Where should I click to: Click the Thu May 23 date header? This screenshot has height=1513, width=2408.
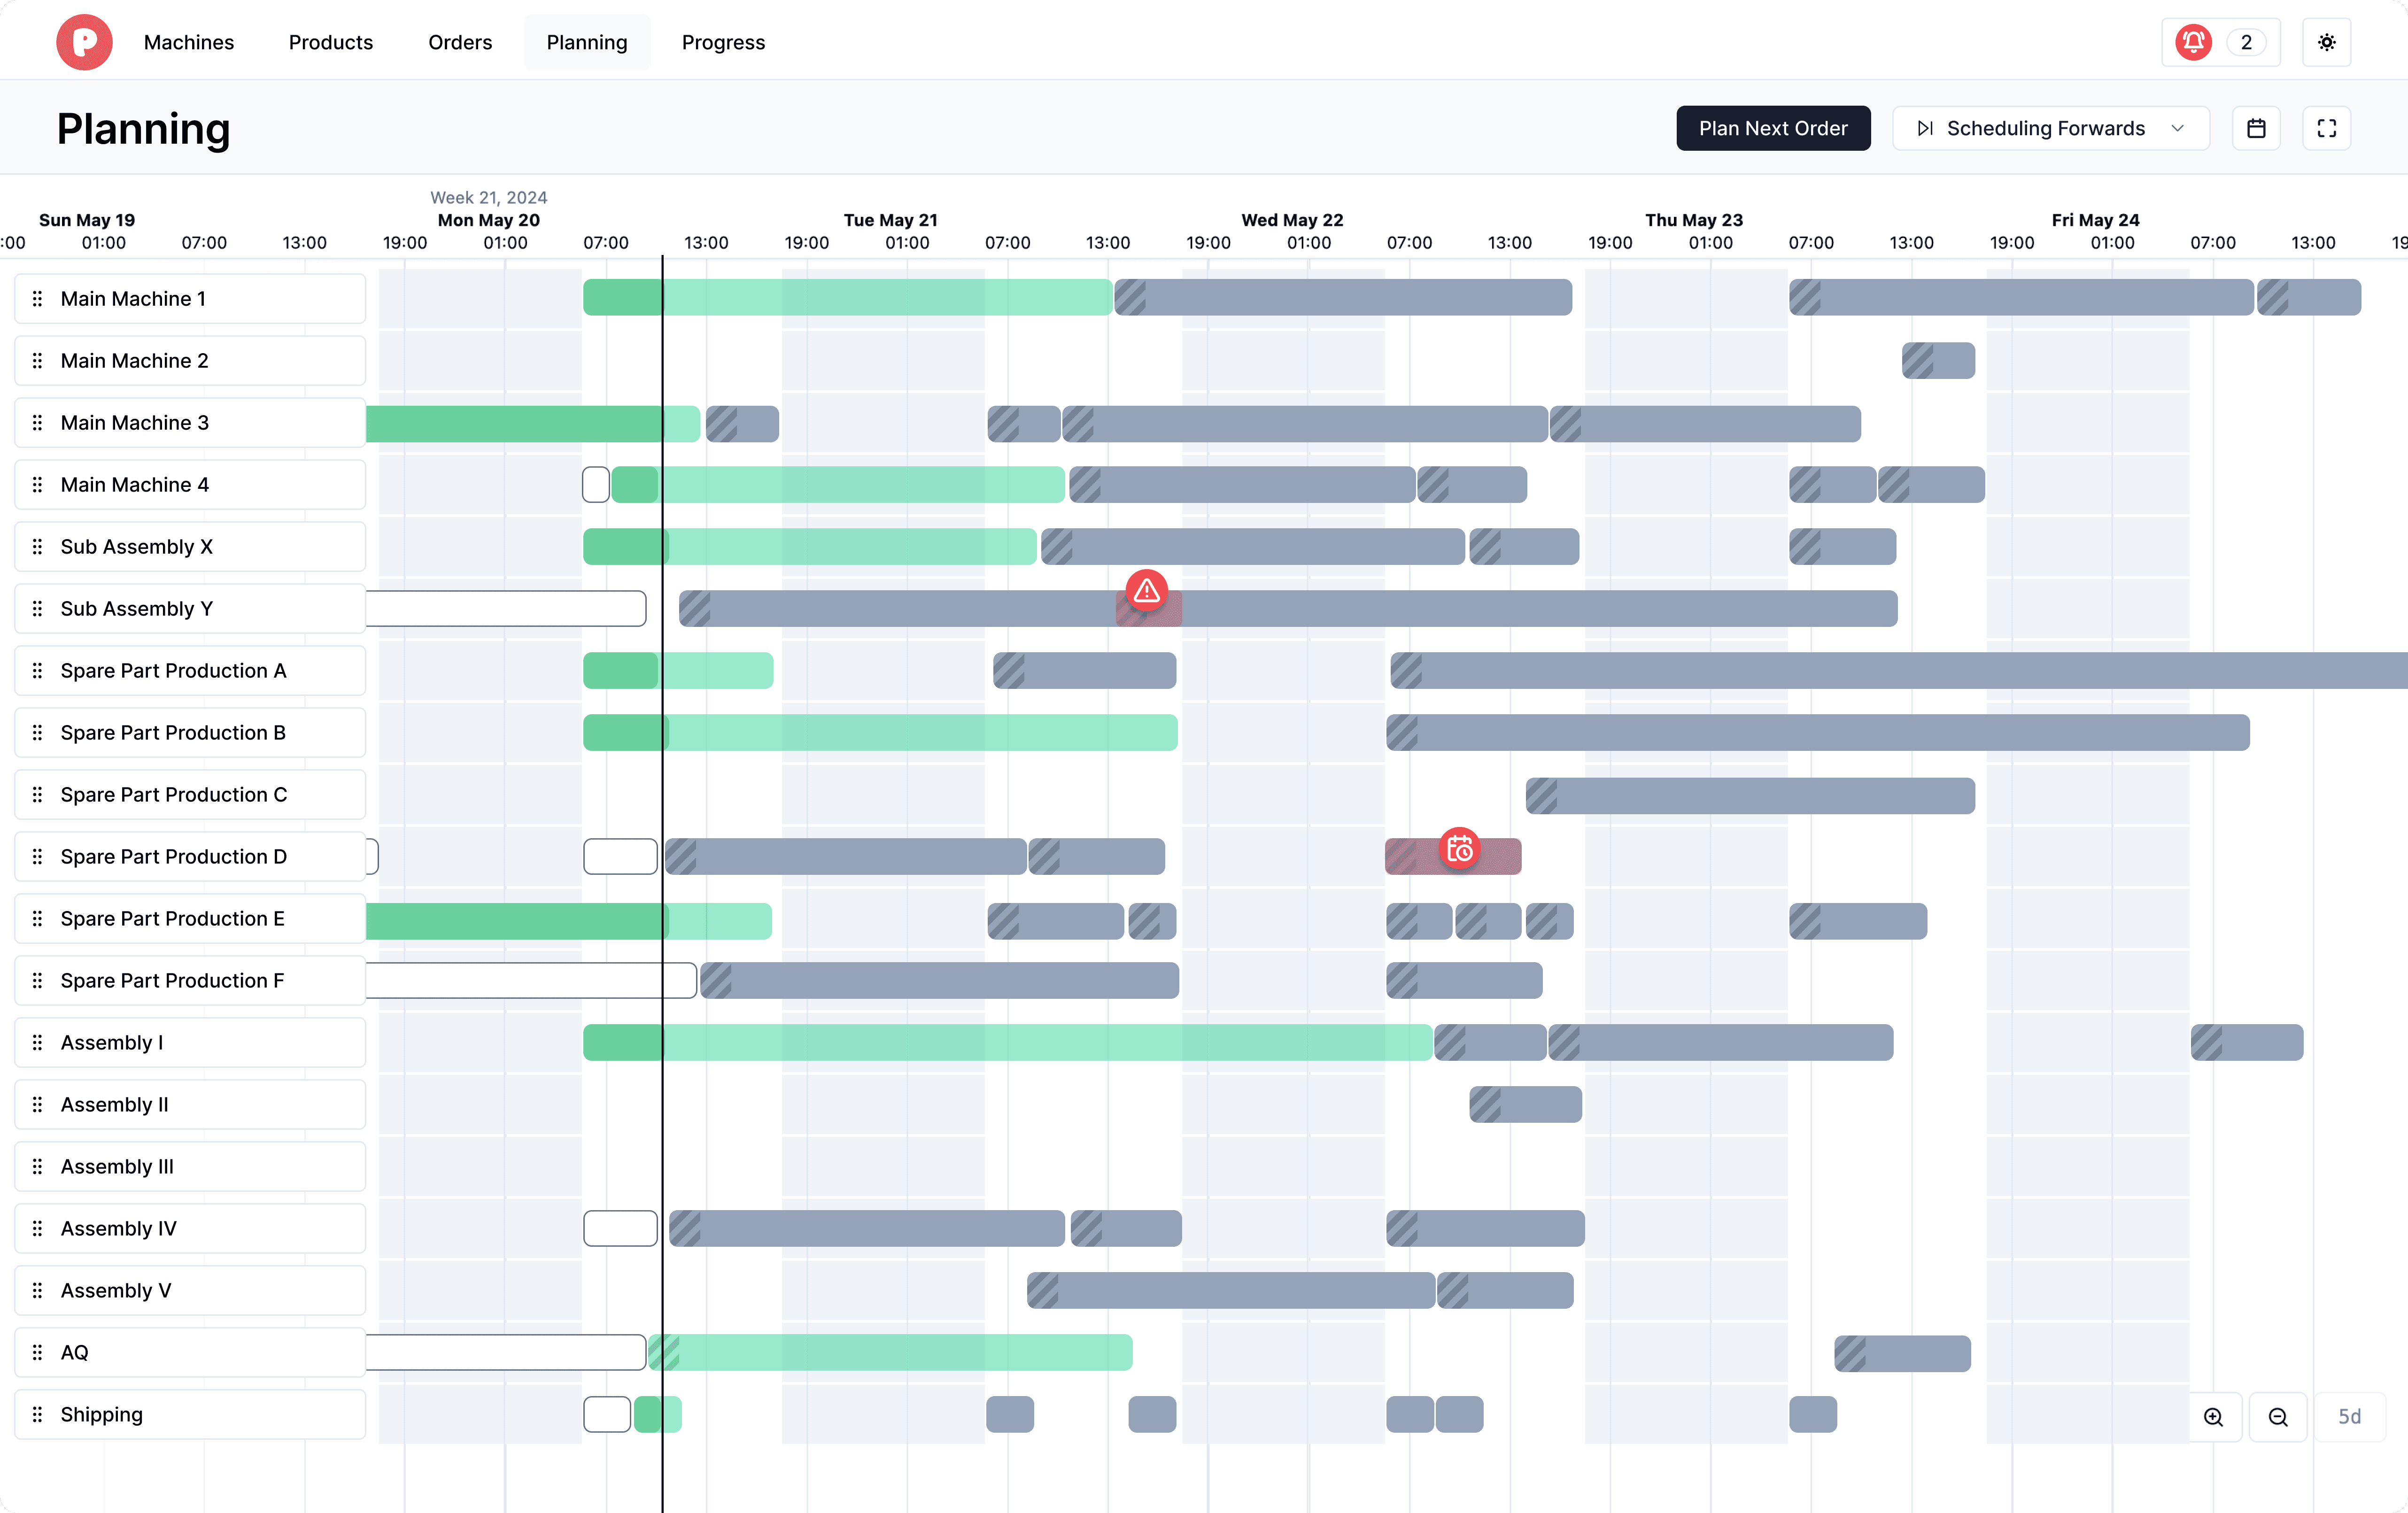[x=1694, y=220]
